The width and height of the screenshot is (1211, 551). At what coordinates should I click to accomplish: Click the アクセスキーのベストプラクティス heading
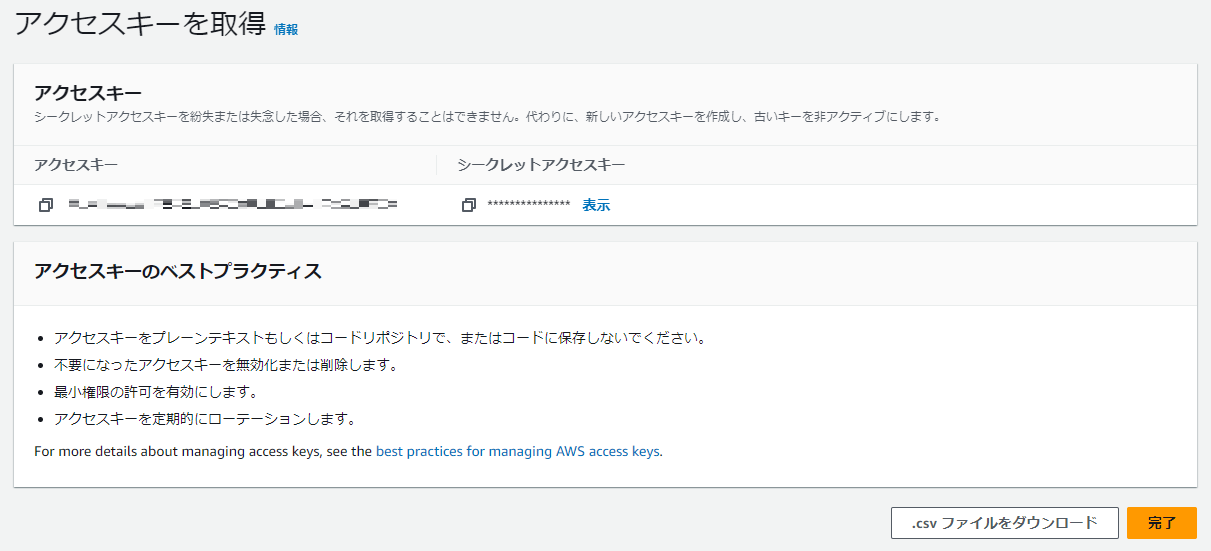[178, 271]
